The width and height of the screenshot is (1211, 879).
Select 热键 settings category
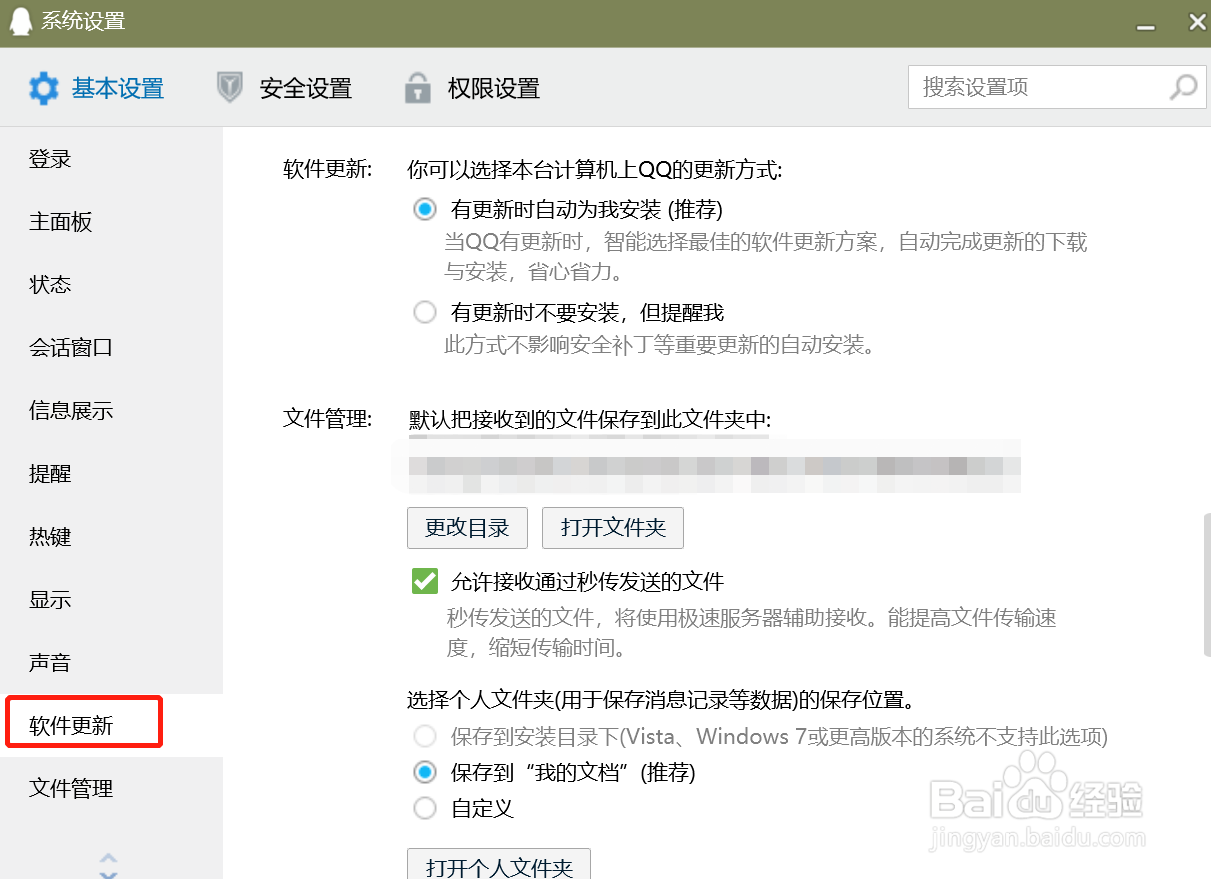coord(50,536)
